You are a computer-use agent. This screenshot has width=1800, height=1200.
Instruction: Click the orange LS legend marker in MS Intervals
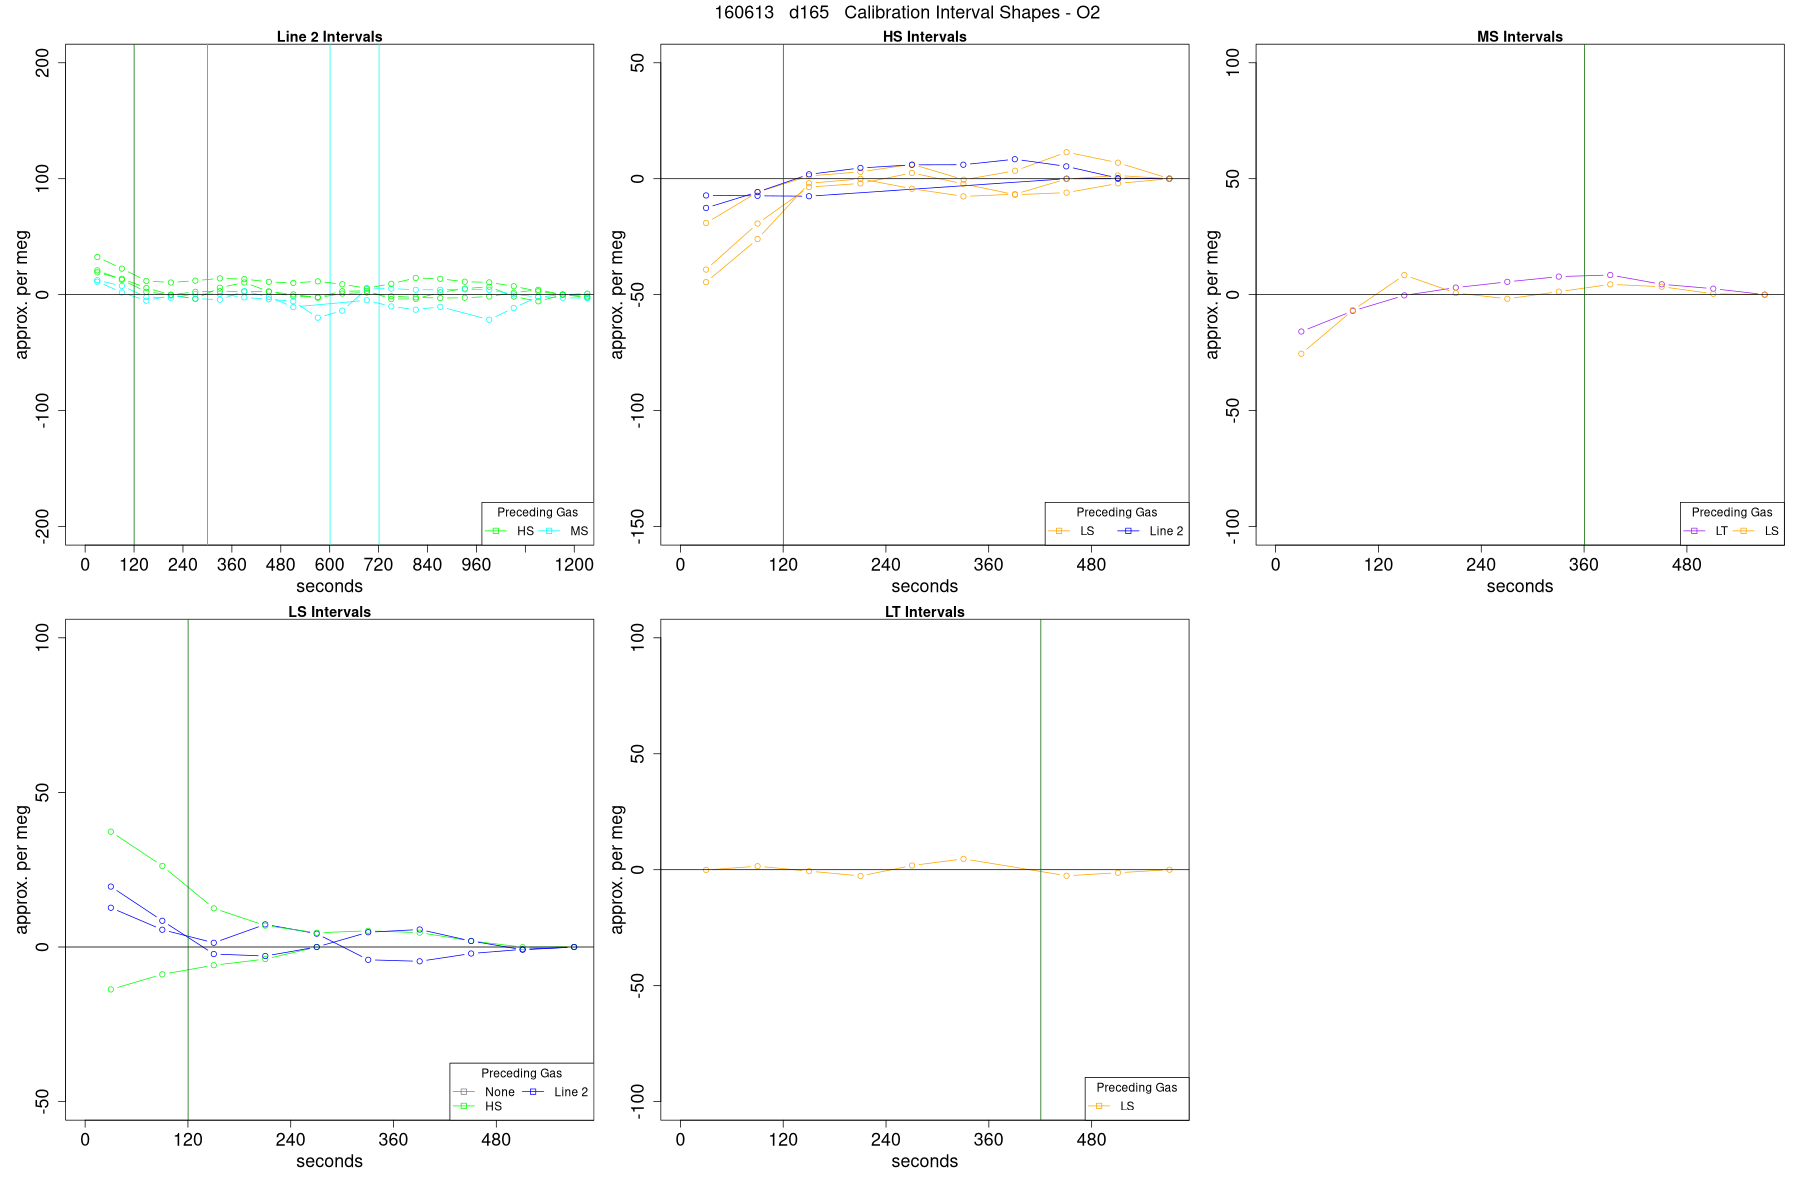(1745, 531)
